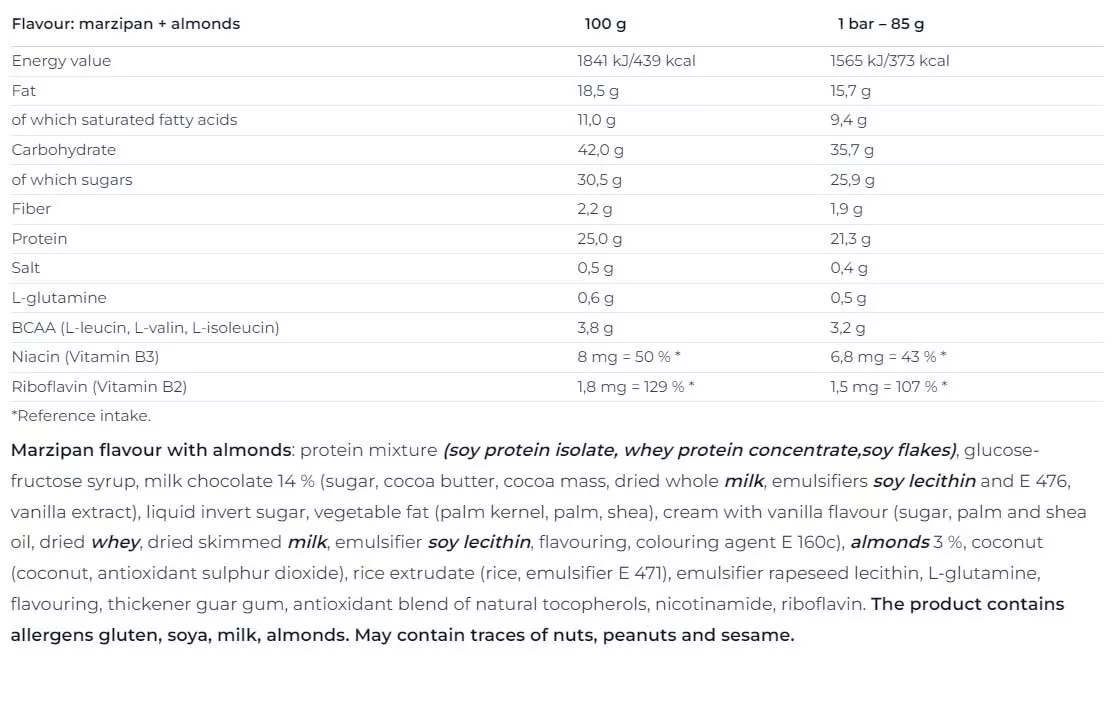This screenshot has height=702, width=1118.
Task: Select the "100 g" column header
Action: click(x=605, y=24)
